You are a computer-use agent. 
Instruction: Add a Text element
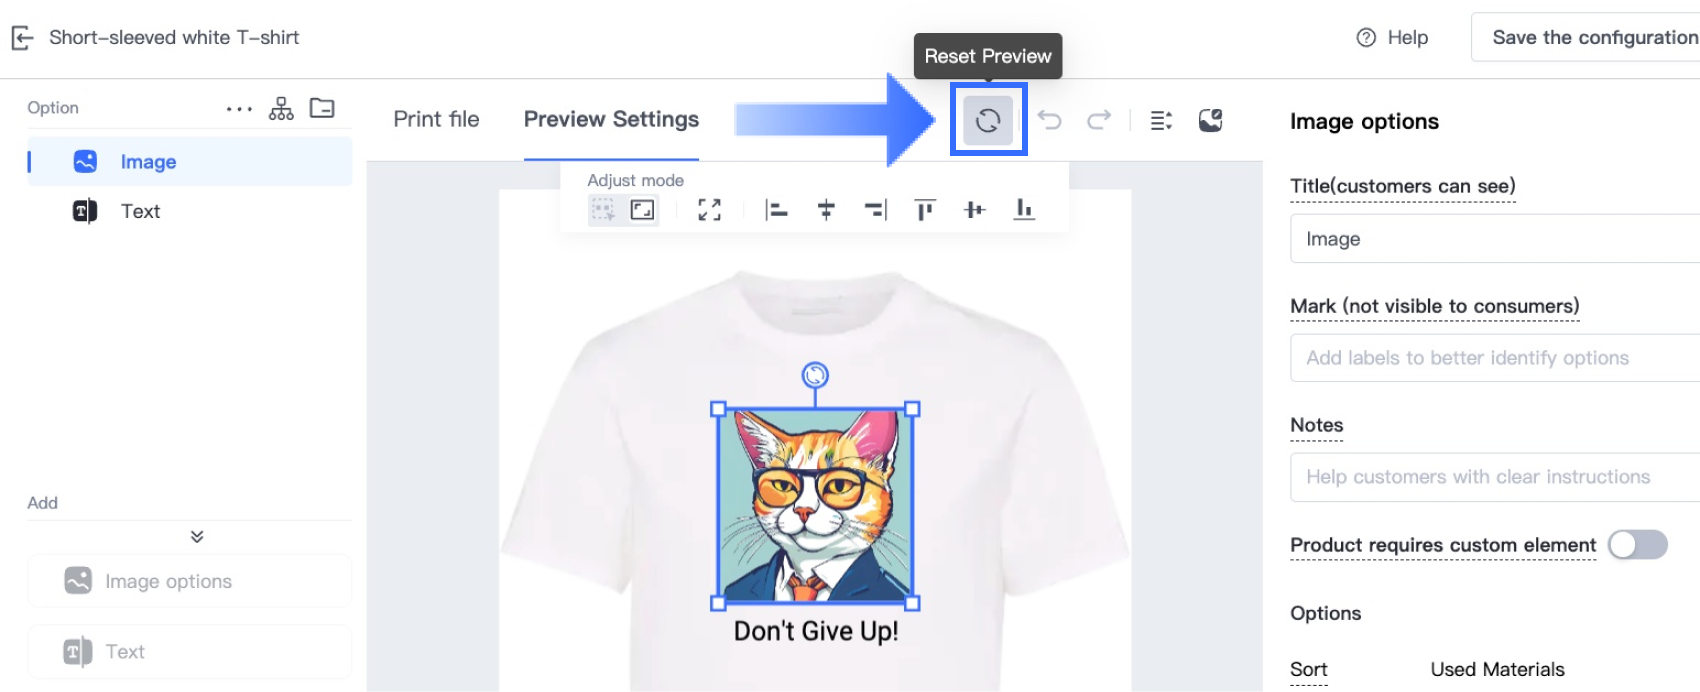[190, 652]
